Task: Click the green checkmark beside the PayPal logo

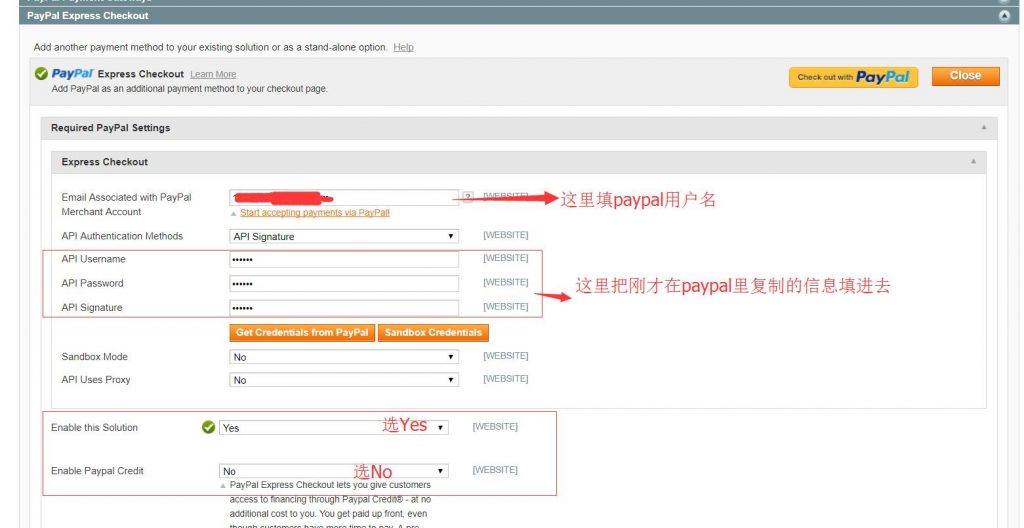Action: [x=41, y=74]
